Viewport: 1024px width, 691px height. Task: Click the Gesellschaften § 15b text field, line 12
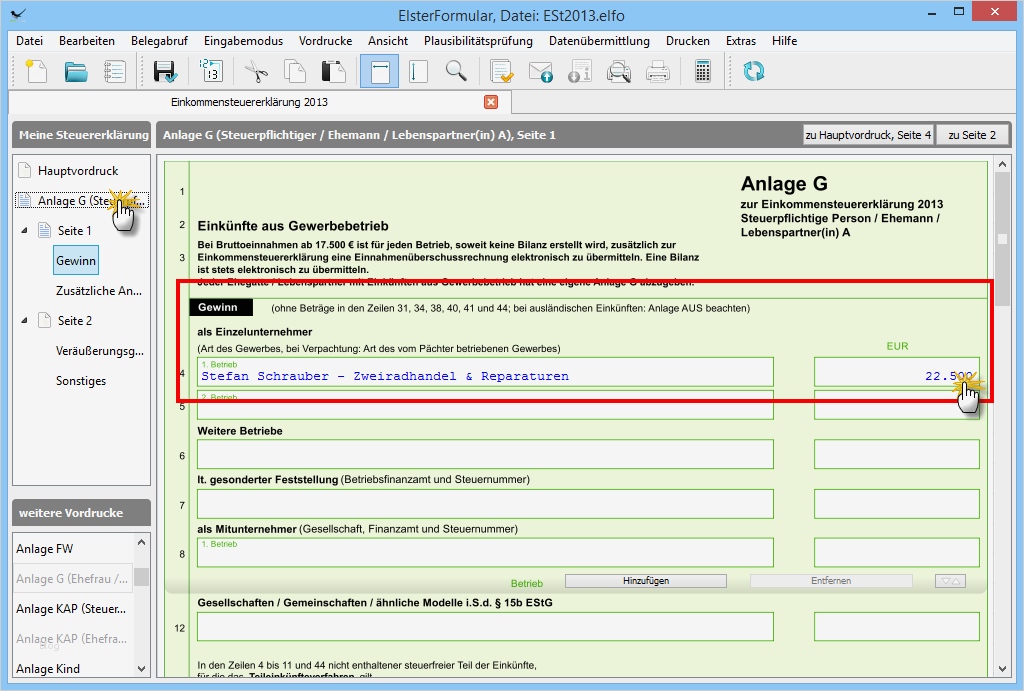click(485, 627)
